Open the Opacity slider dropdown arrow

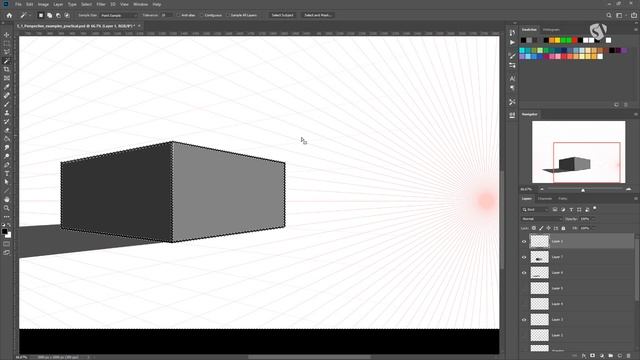click(x=593, y=219)
